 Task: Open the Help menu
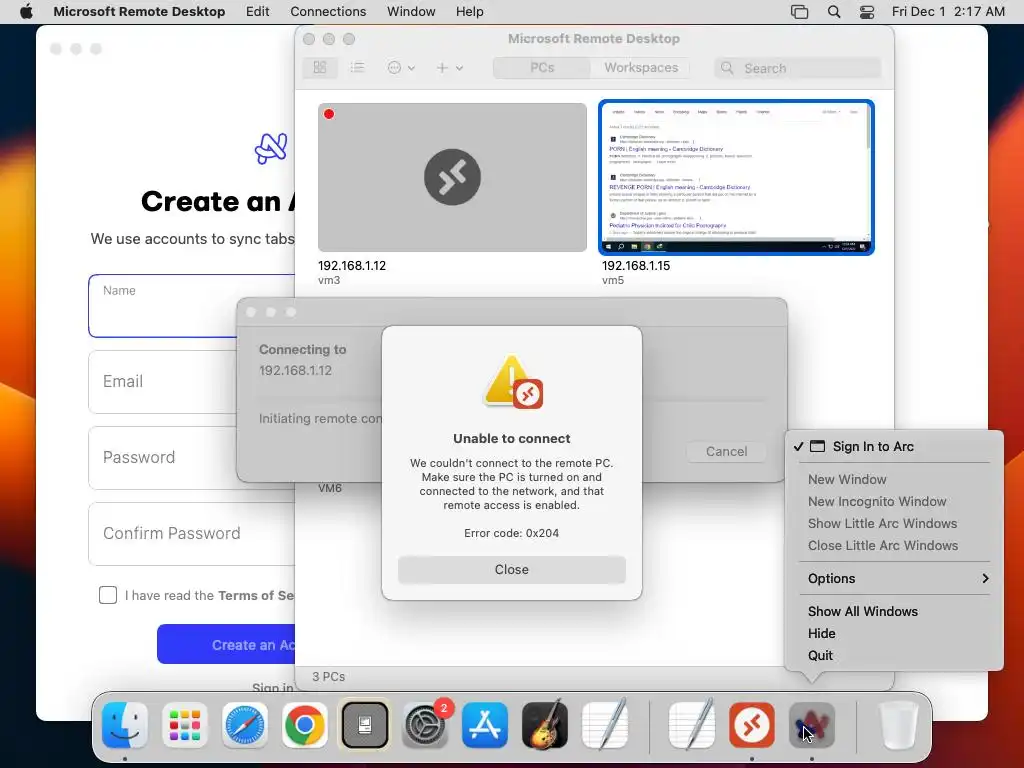coord(470,12)
